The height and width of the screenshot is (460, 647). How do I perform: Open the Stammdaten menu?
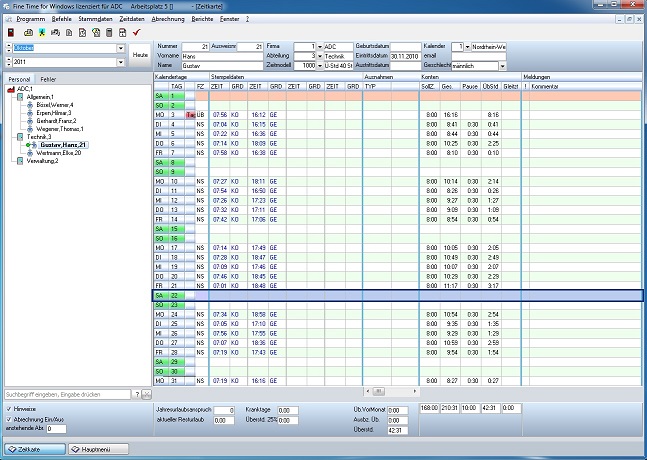(x=95, y=19)
